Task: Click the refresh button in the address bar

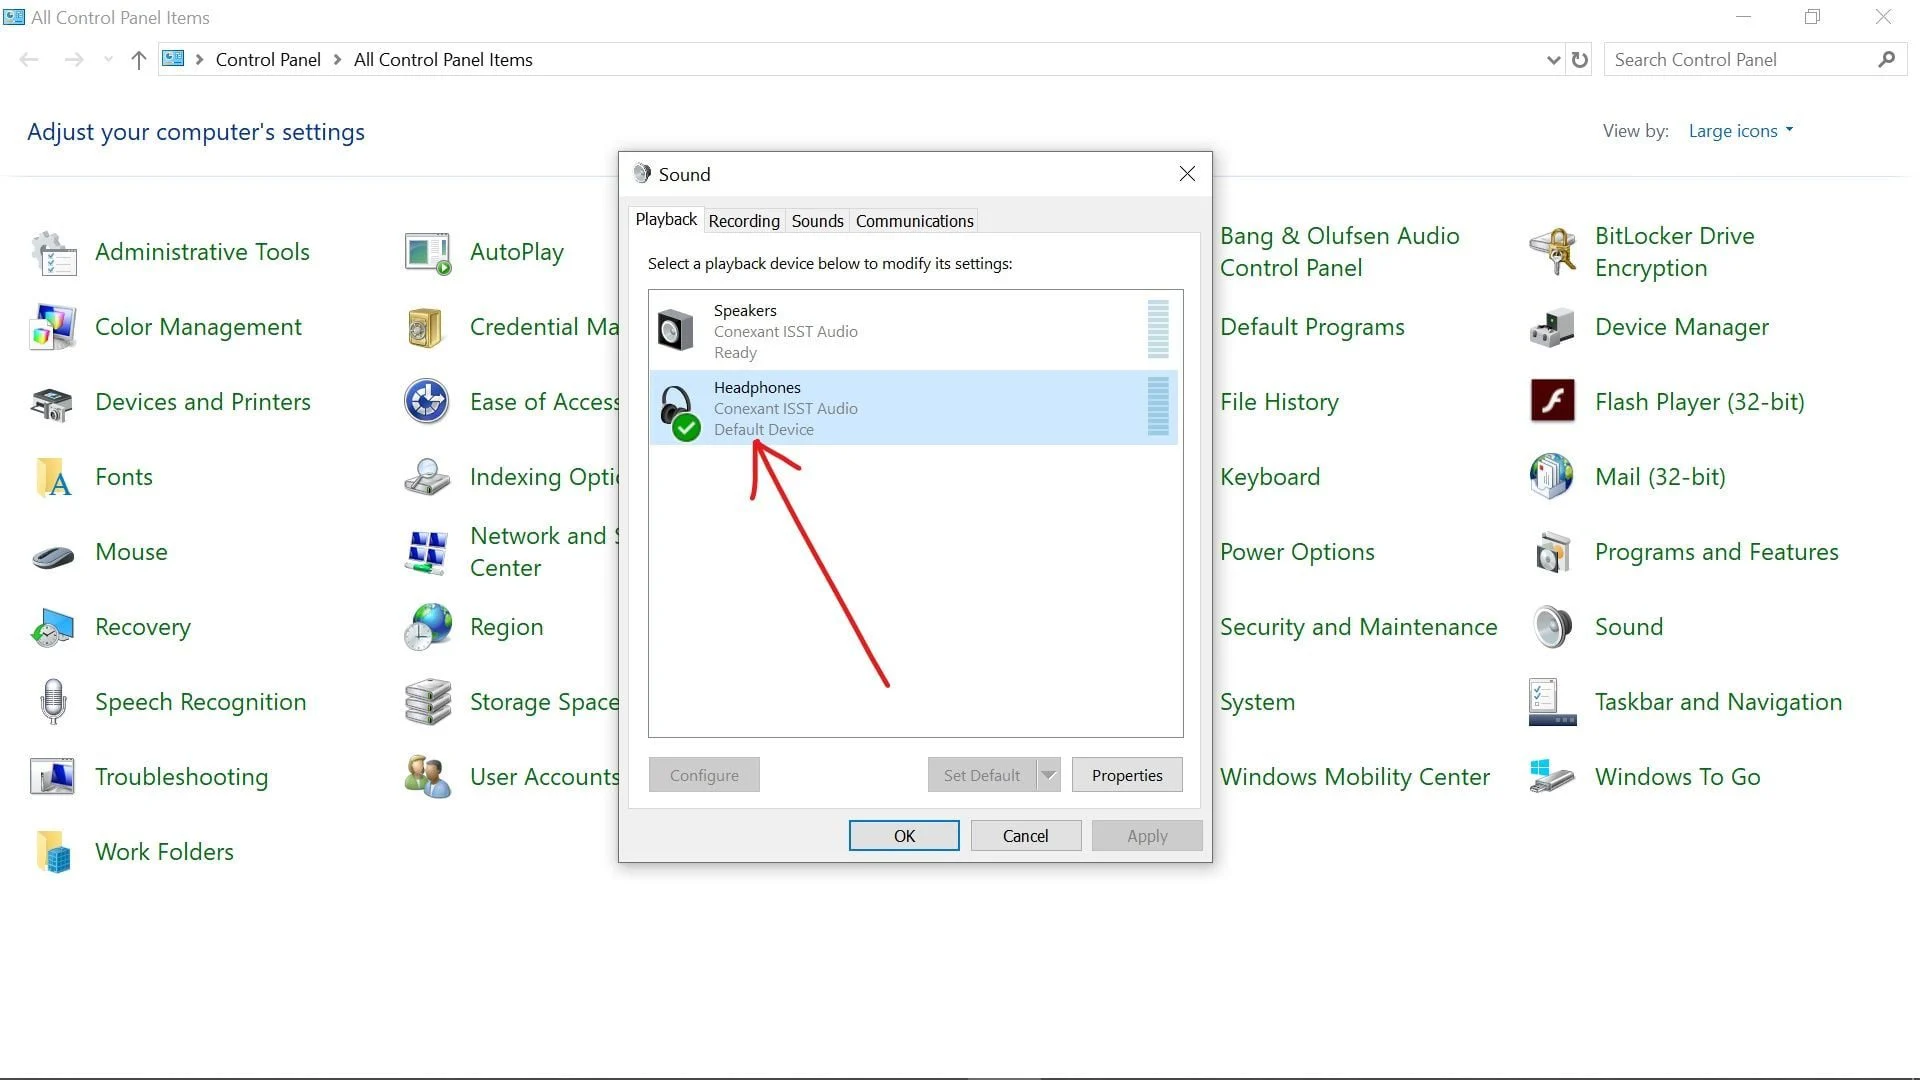Action: click(x=1580, y=60)
